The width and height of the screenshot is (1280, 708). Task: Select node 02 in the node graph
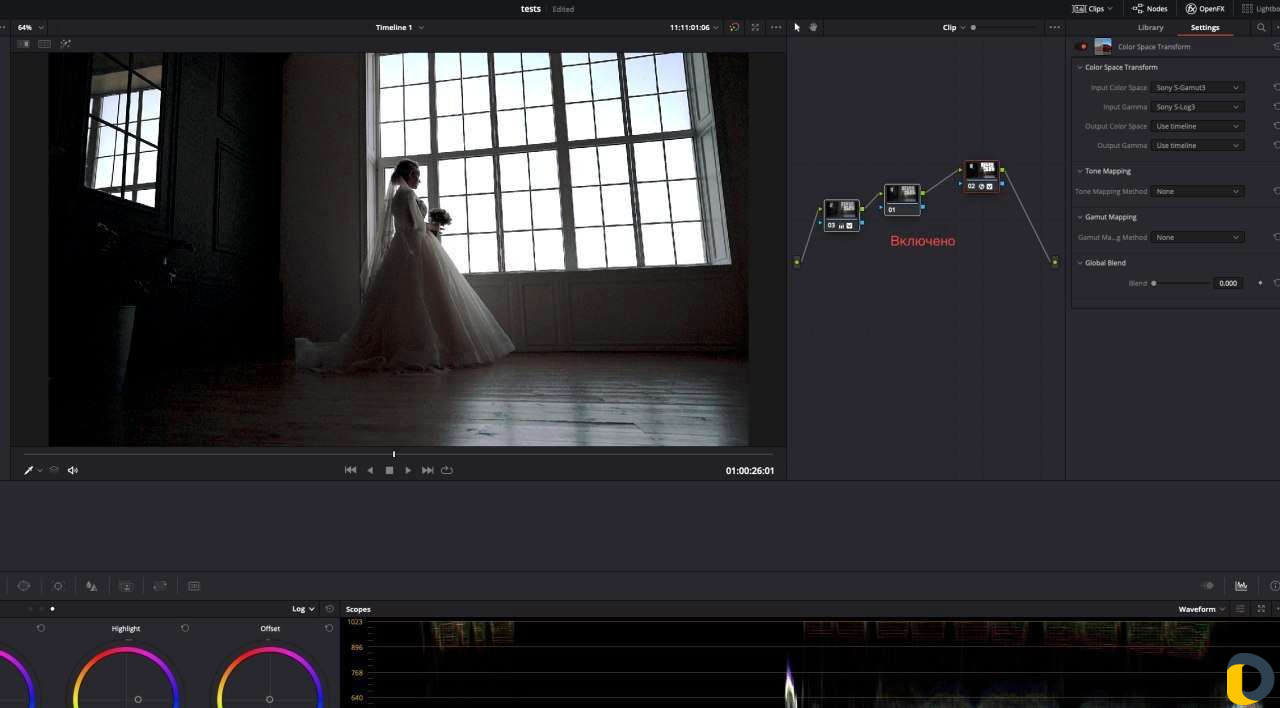tap(981, 176)
